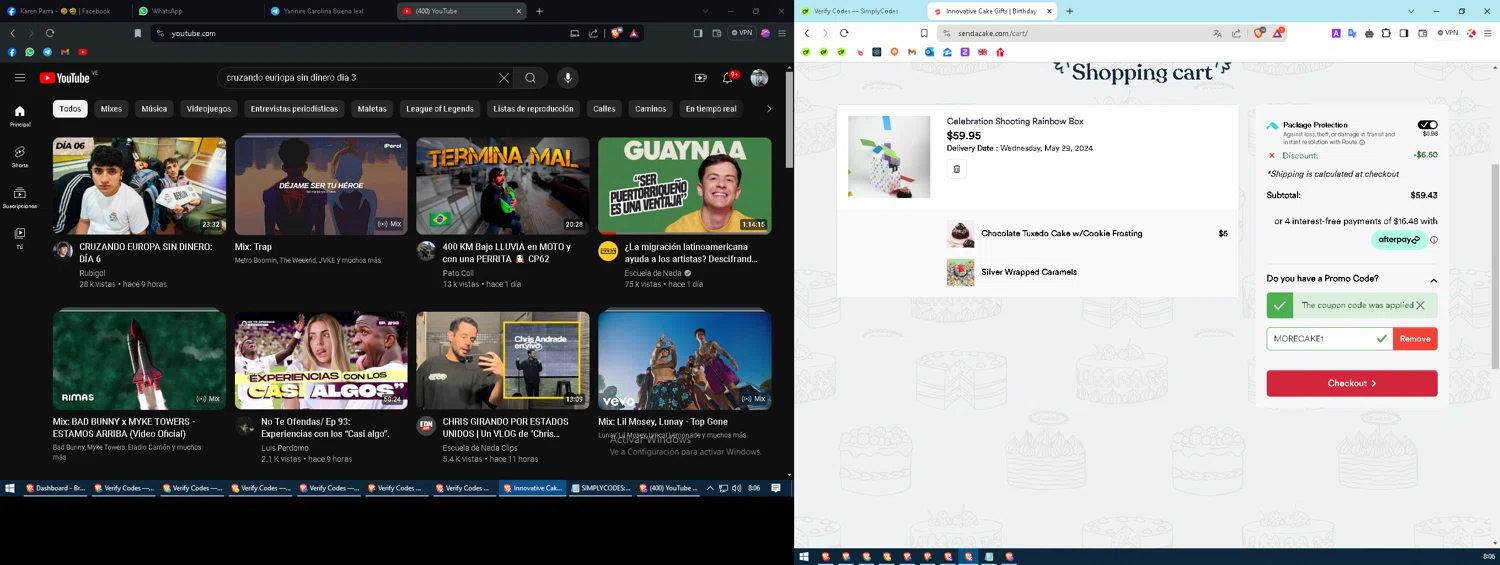Delete Celebration Shooting Rainbow Box with trash icon
Viewport: 1500px width, 565px height.
click(956, 169)
